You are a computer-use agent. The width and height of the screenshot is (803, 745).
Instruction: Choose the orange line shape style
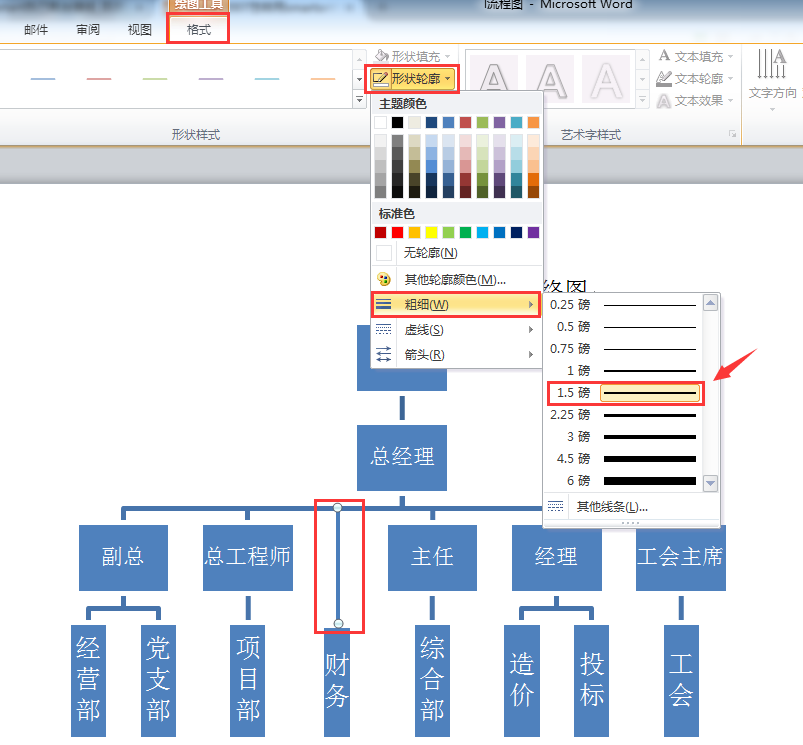click(x=323, y=79)
